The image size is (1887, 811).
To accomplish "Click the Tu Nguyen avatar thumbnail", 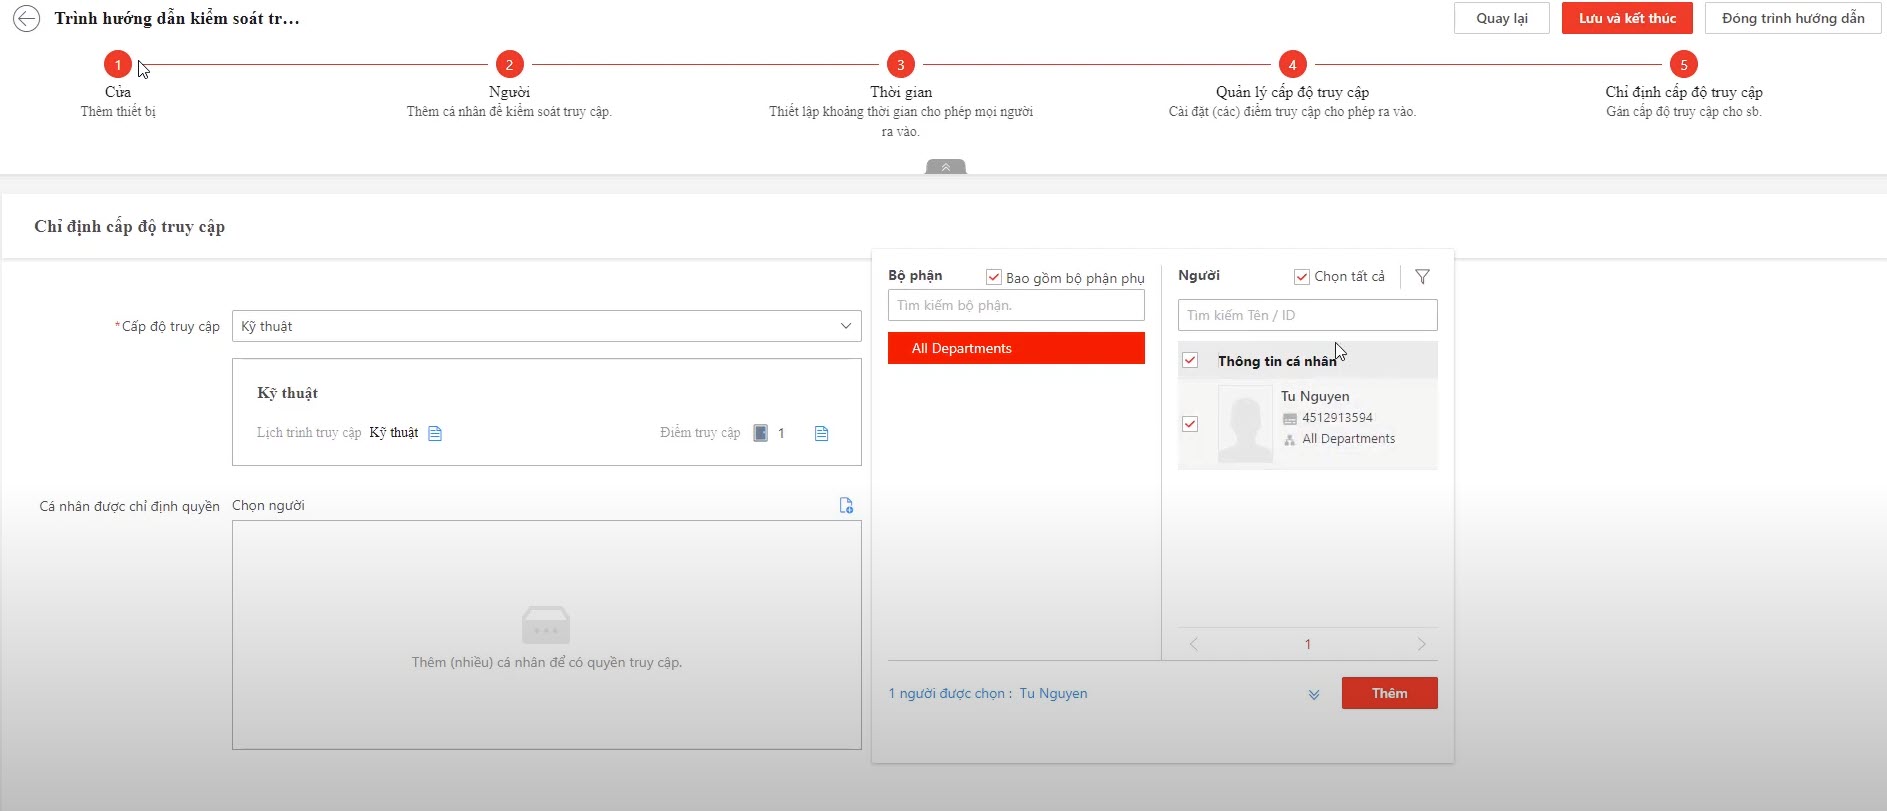I will (1245, 424).
